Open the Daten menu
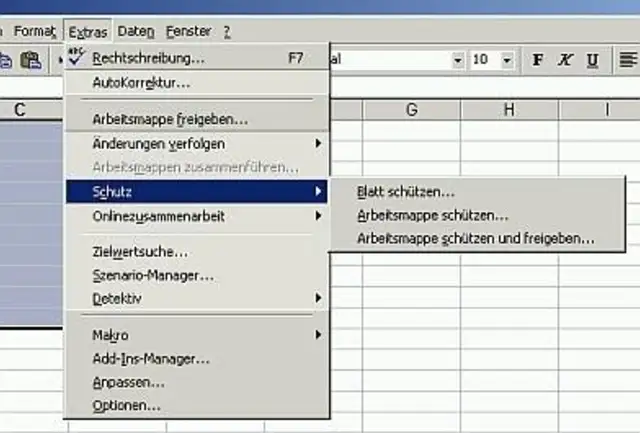640x433 pixels. pyautogui.click(x=136, y=31)
